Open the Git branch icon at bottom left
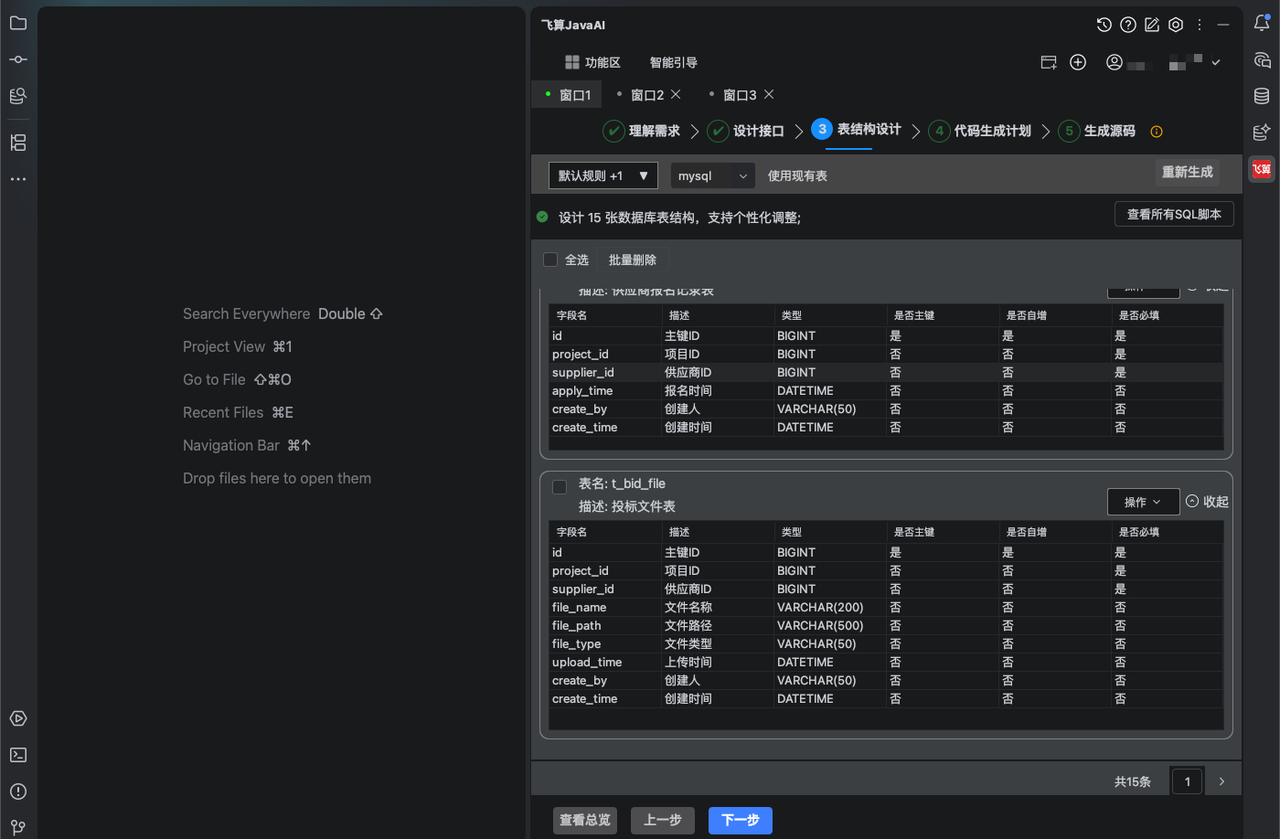Screen dimensions: 1280x839 [x=18, y=827]
